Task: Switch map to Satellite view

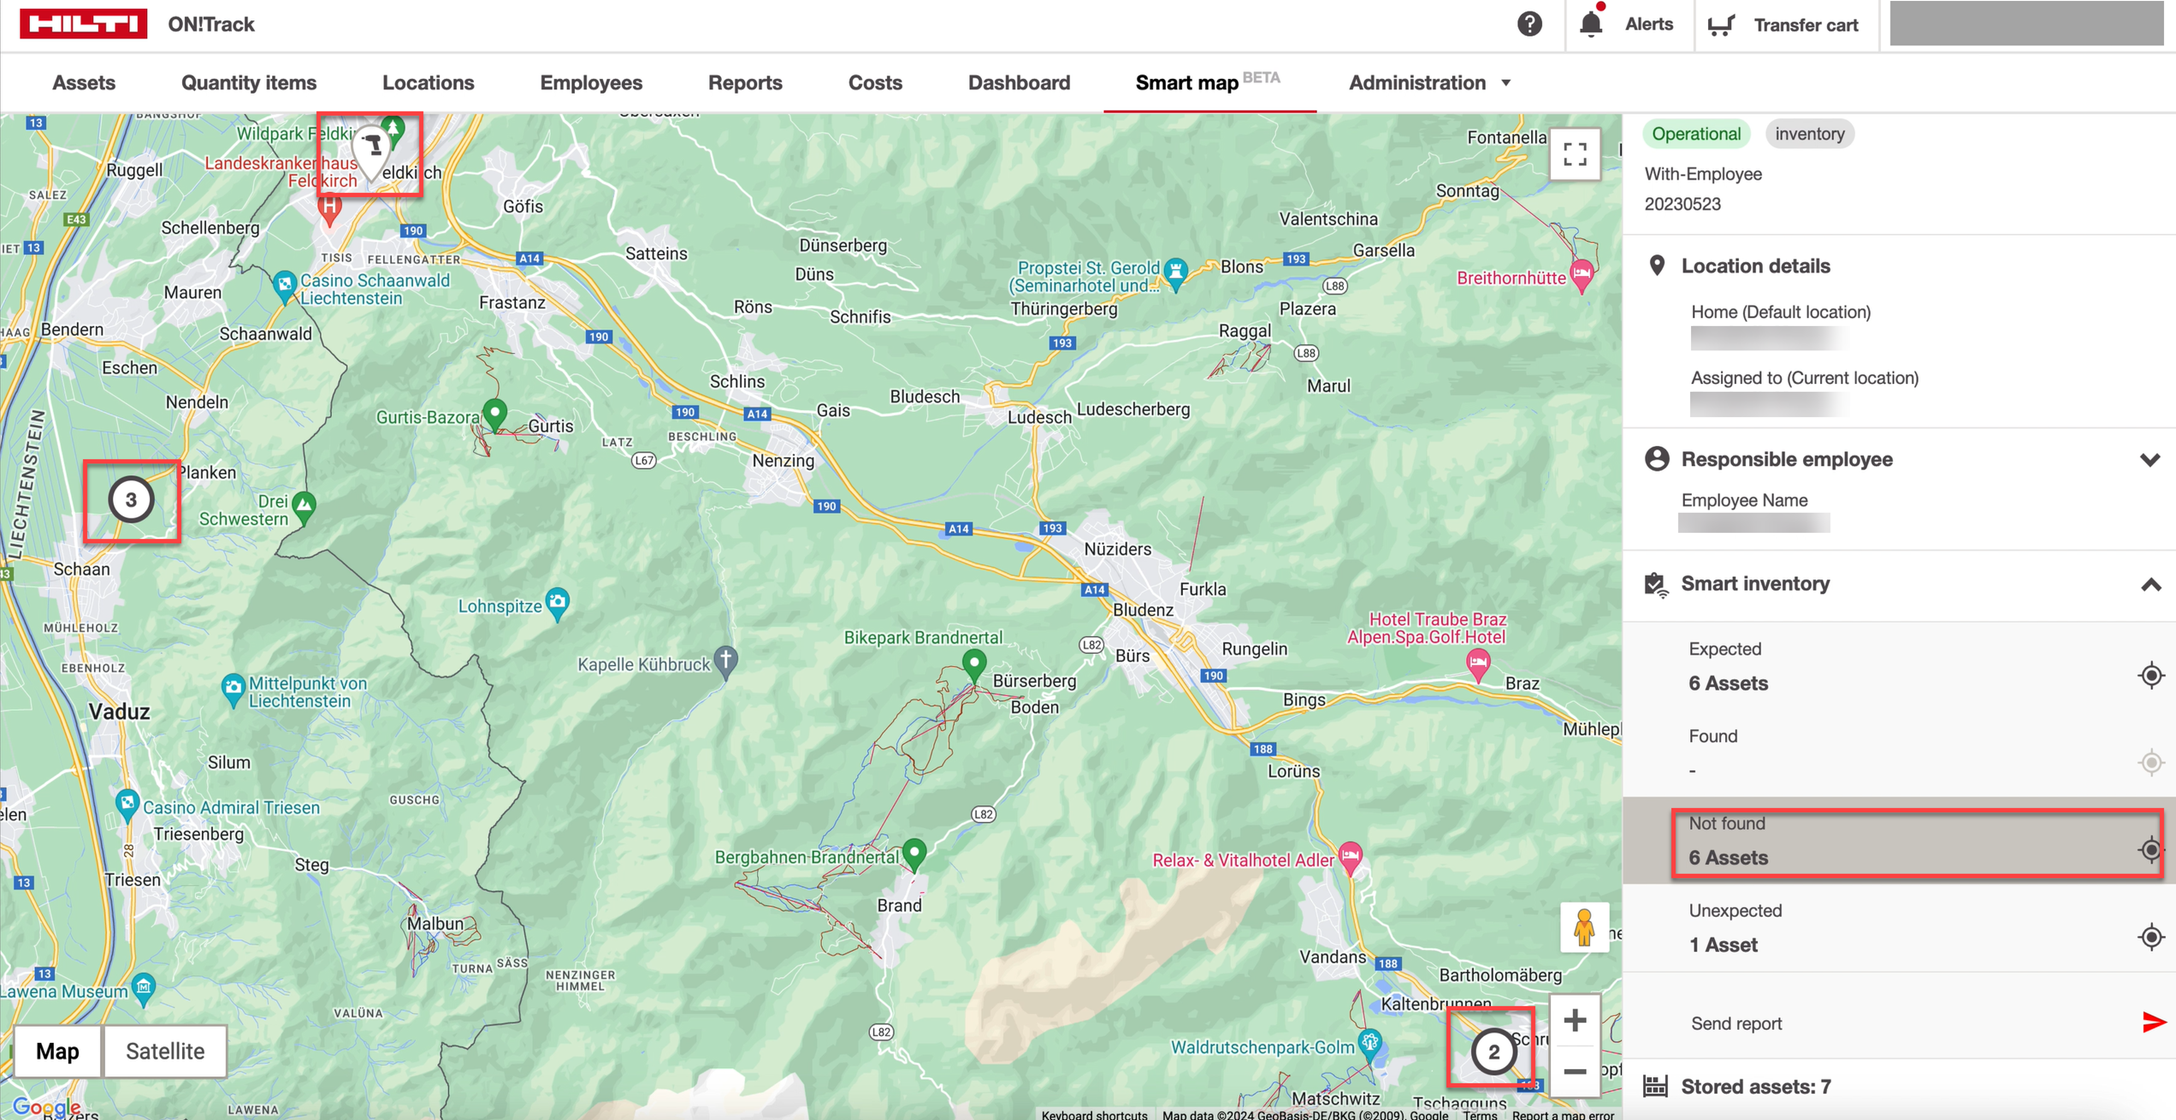Action: coord(165,1051)
